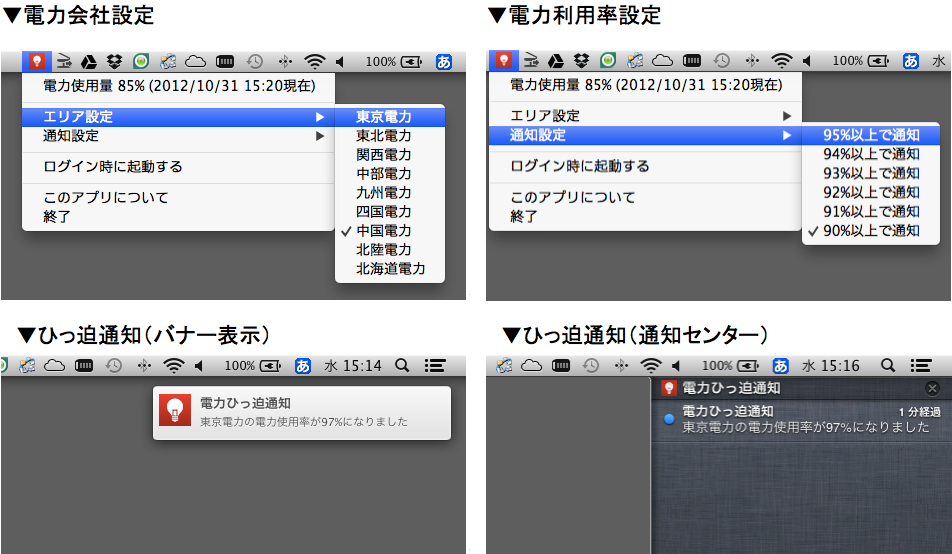Click red bulb icon in the banner notification
This screenshot has width=952, height=554.
click(175, 411)
